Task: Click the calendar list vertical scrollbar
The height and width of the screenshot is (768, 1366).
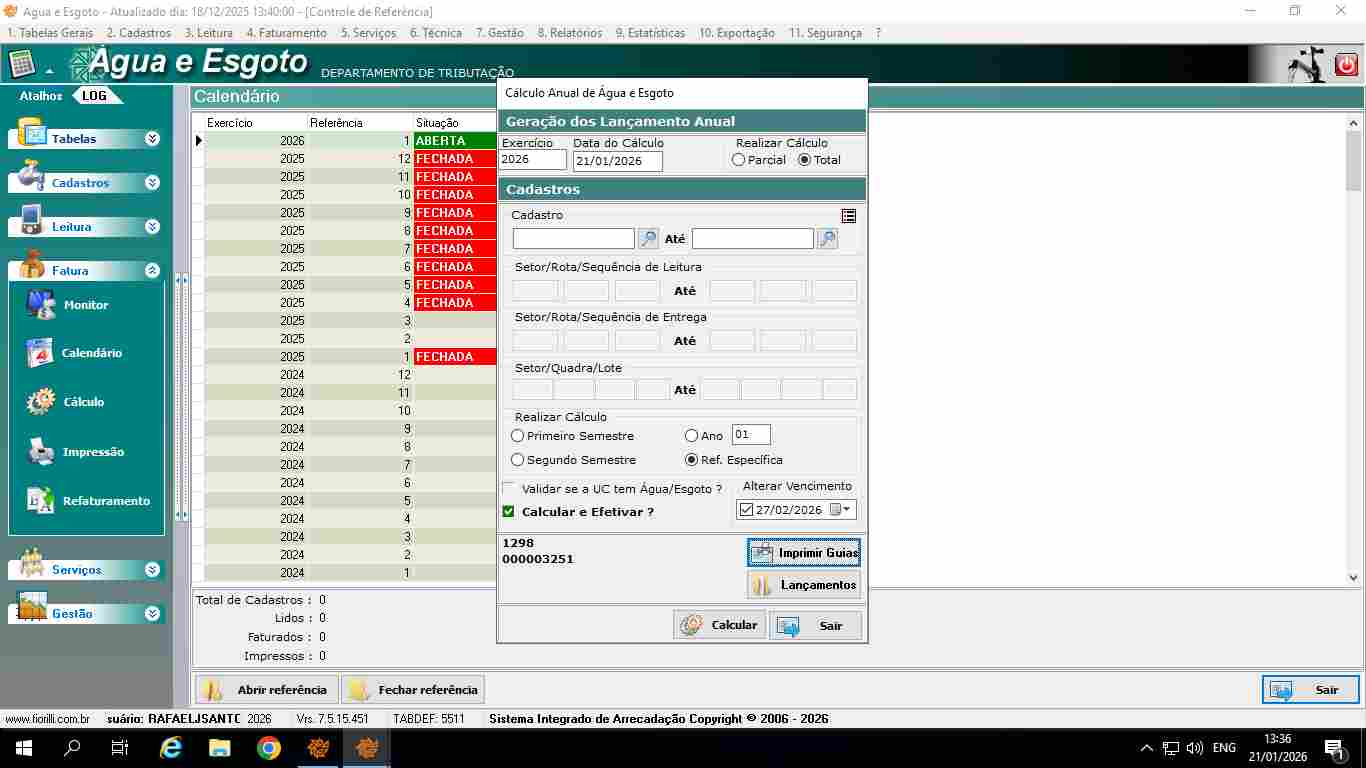Action: 1353,350
